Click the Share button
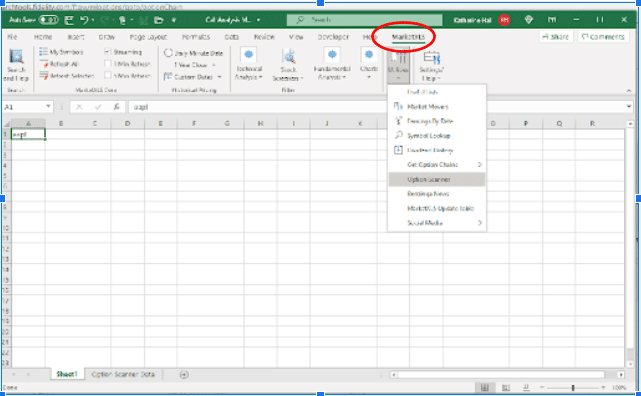The width and height of the screenshot is (641, 396). pyautogui.click(x=555, y=37)
